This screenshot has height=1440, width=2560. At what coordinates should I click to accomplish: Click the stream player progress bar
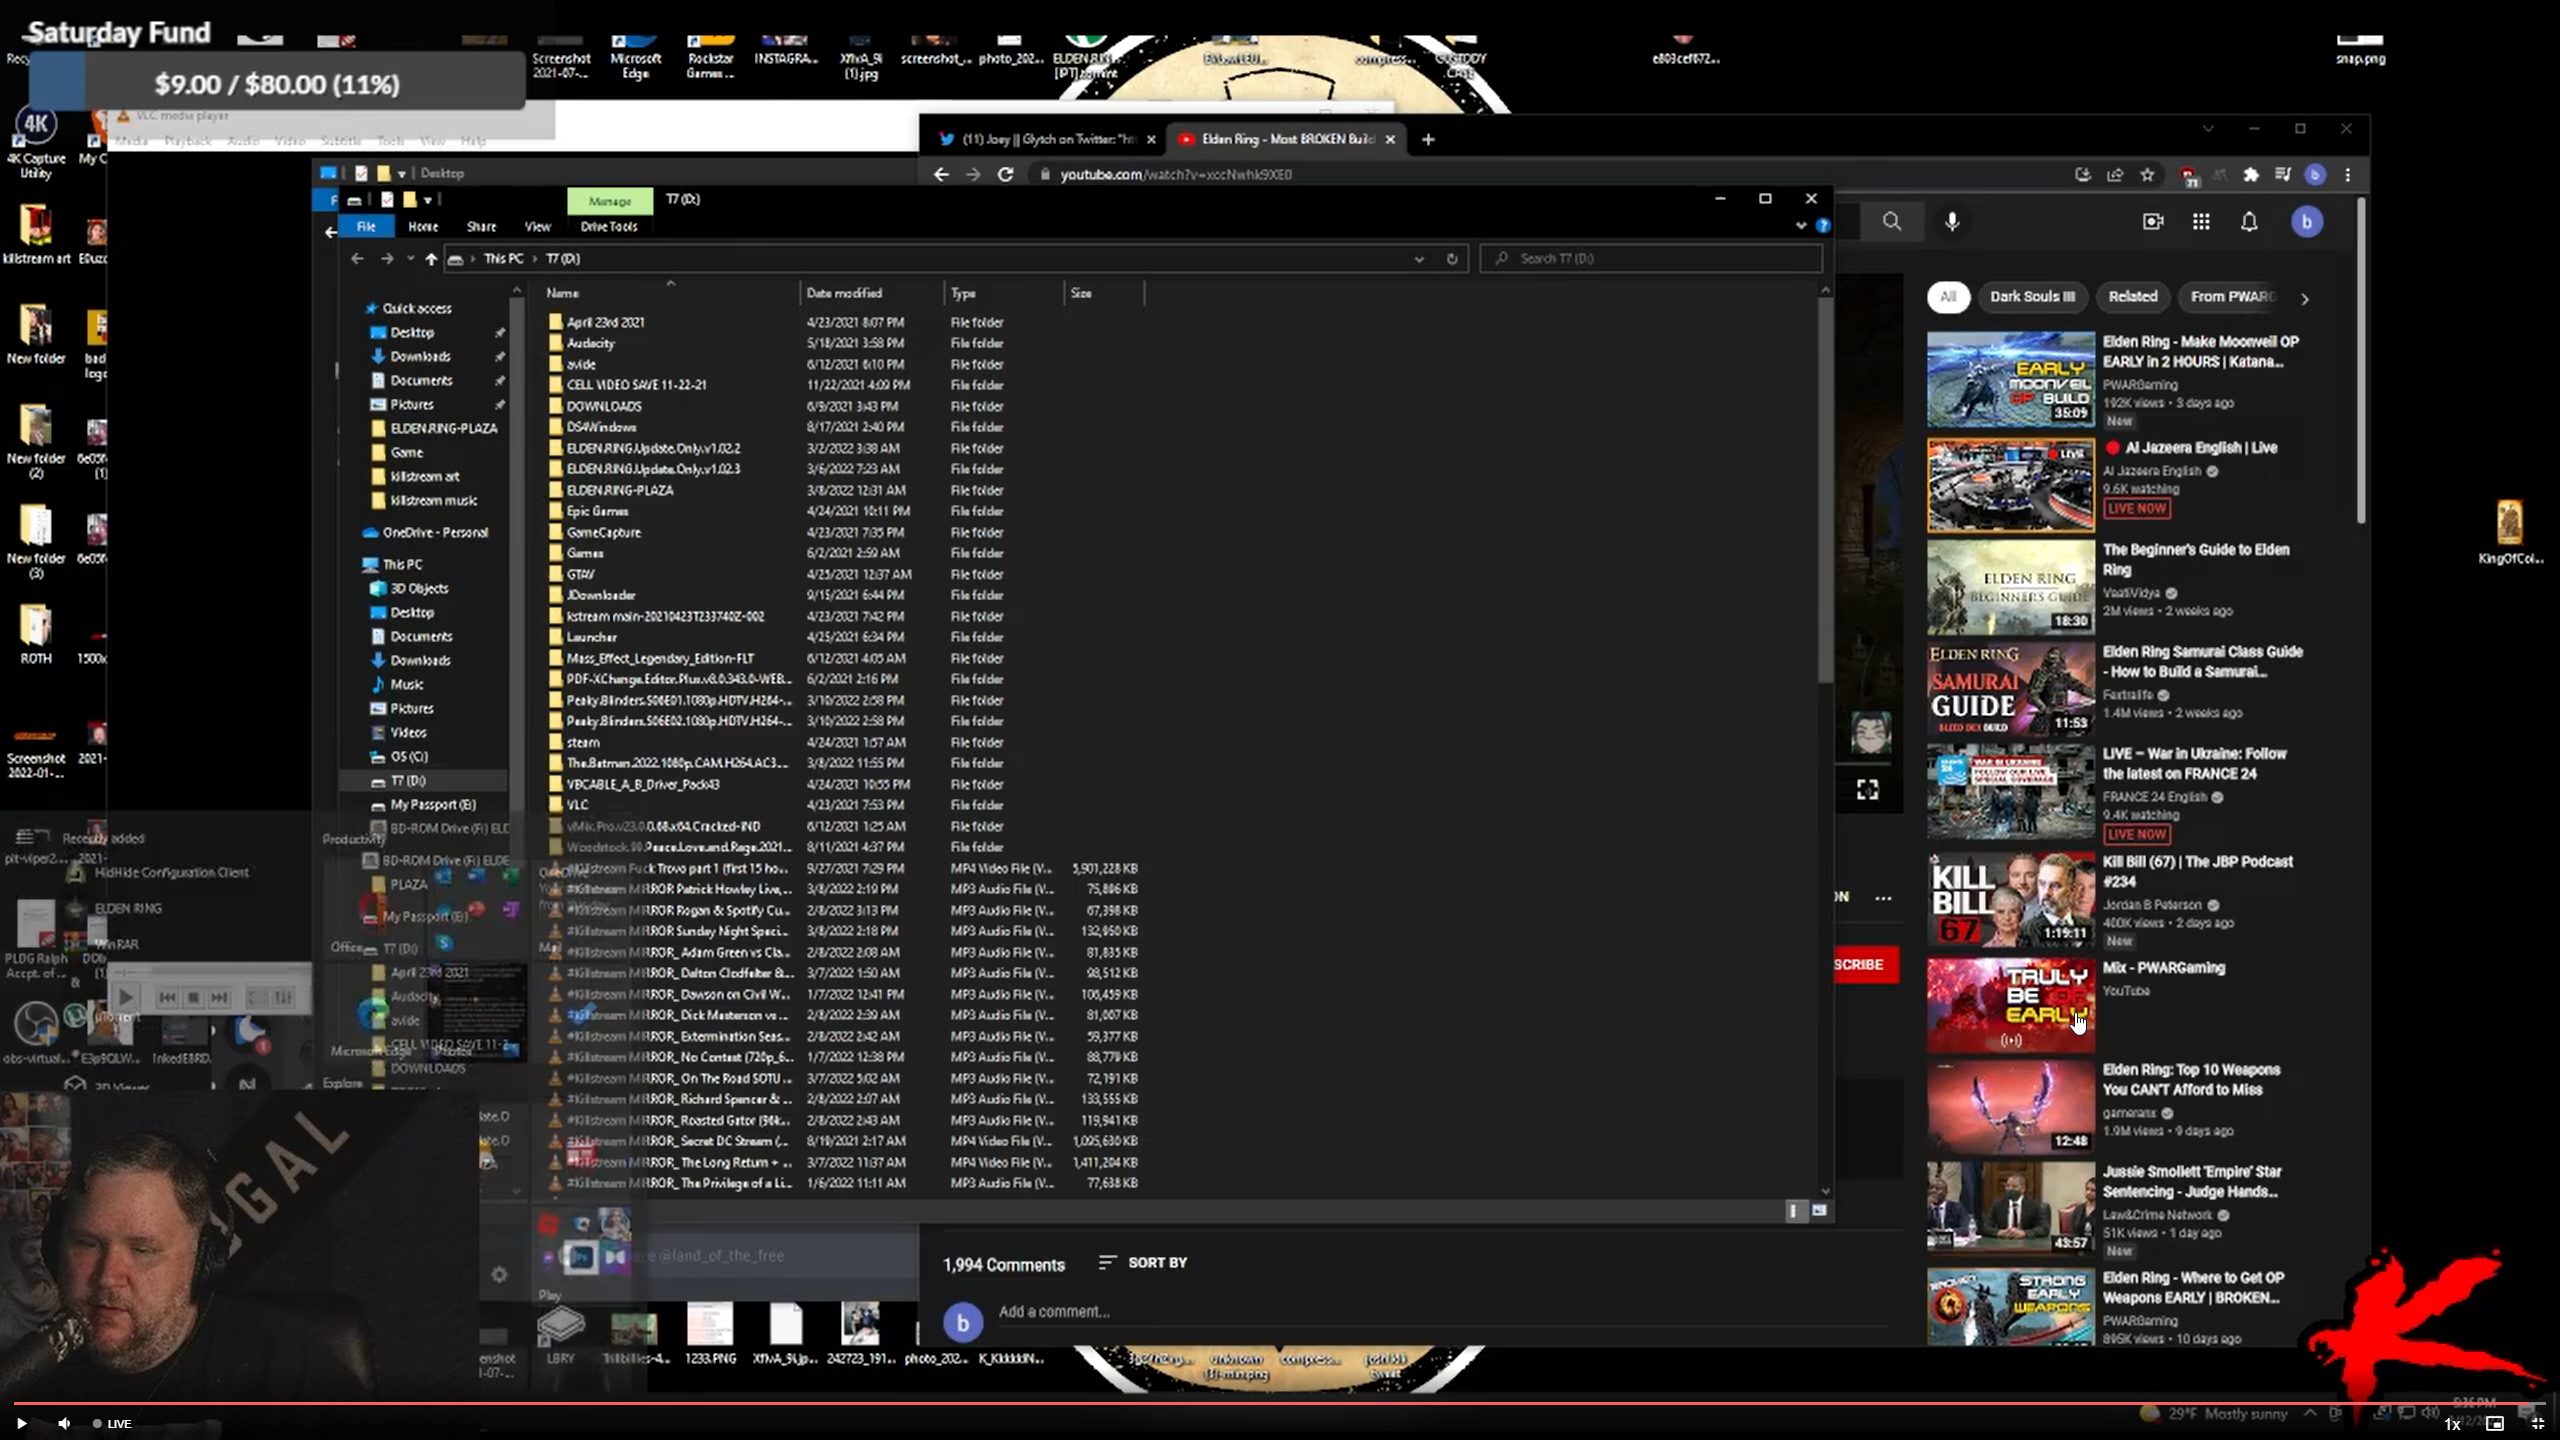tap(1280, 1403)
